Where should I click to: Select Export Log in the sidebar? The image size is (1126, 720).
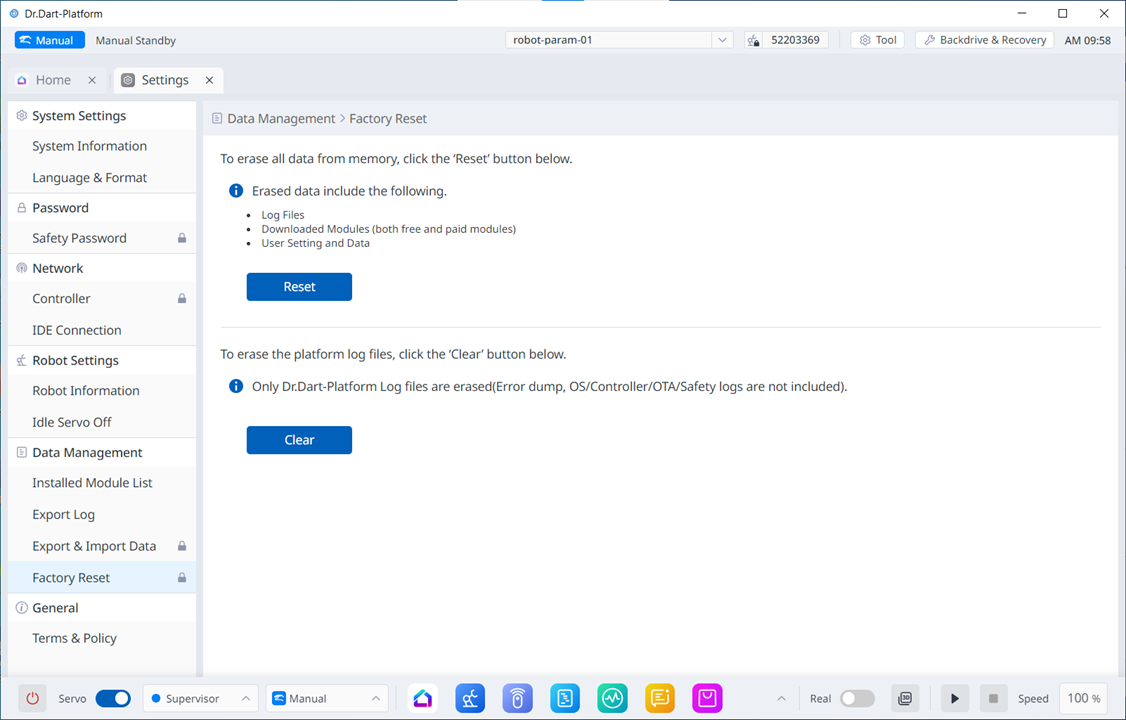click(x=64, y=514)
